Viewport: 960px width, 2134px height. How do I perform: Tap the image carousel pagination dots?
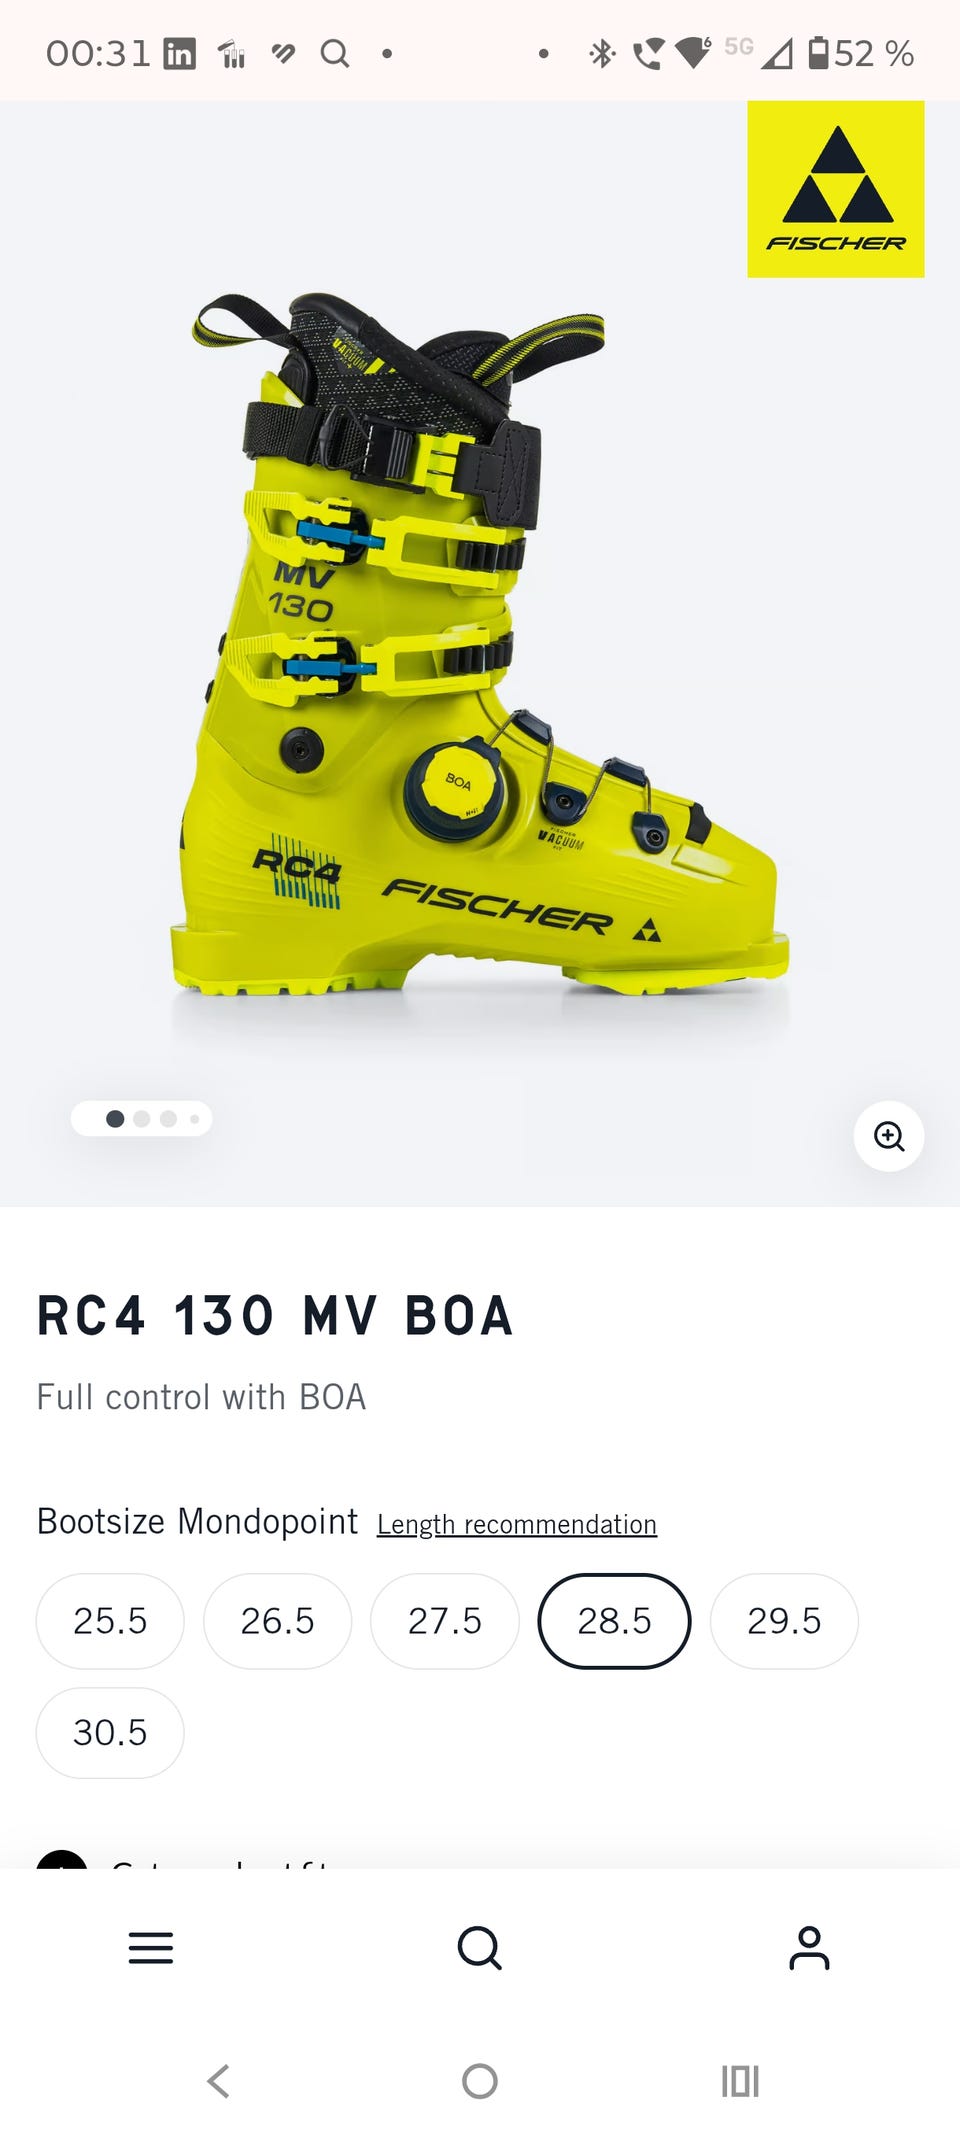(x=141, y=1119)
